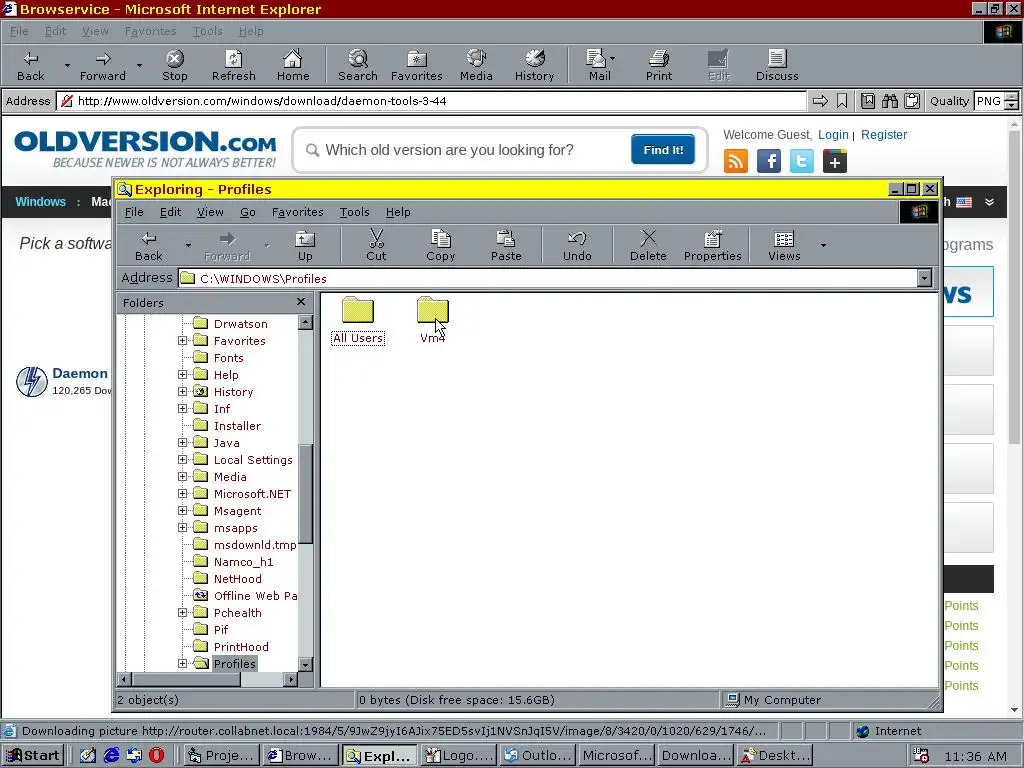Click the RSS feed icon on Oldversion
Viewport: 1024px width, 768px height.
click(735, 161)
